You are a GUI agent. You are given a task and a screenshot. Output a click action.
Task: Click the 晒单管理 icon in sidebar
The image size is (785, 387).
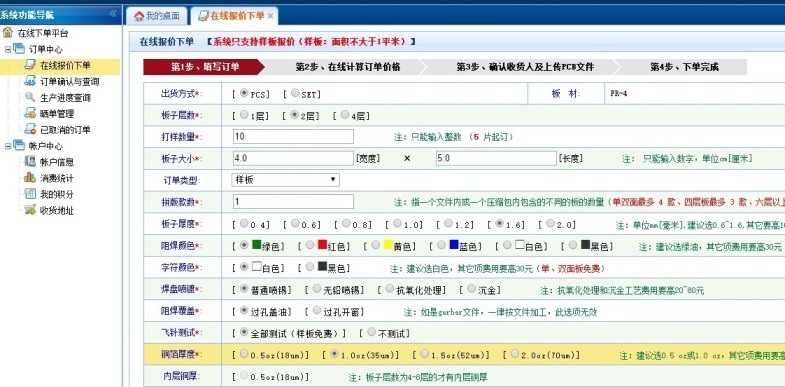coord(30,113)
